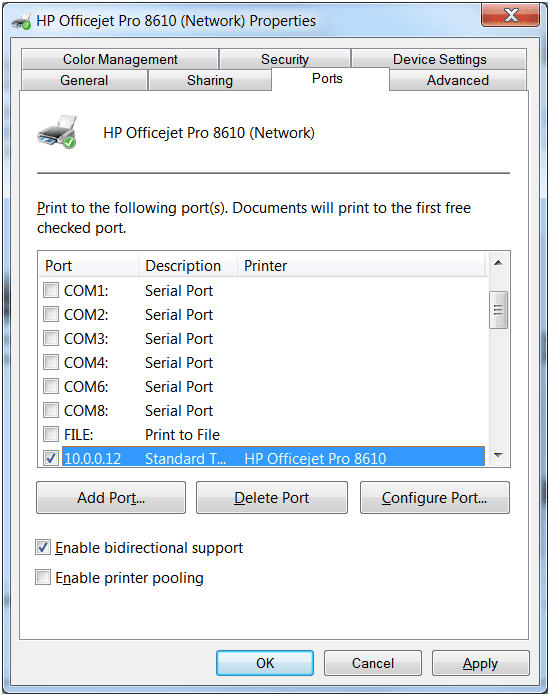The image size is (550, 696).
Task: Click the large HP Officejet printer icon
Action: tap(57, 132)
